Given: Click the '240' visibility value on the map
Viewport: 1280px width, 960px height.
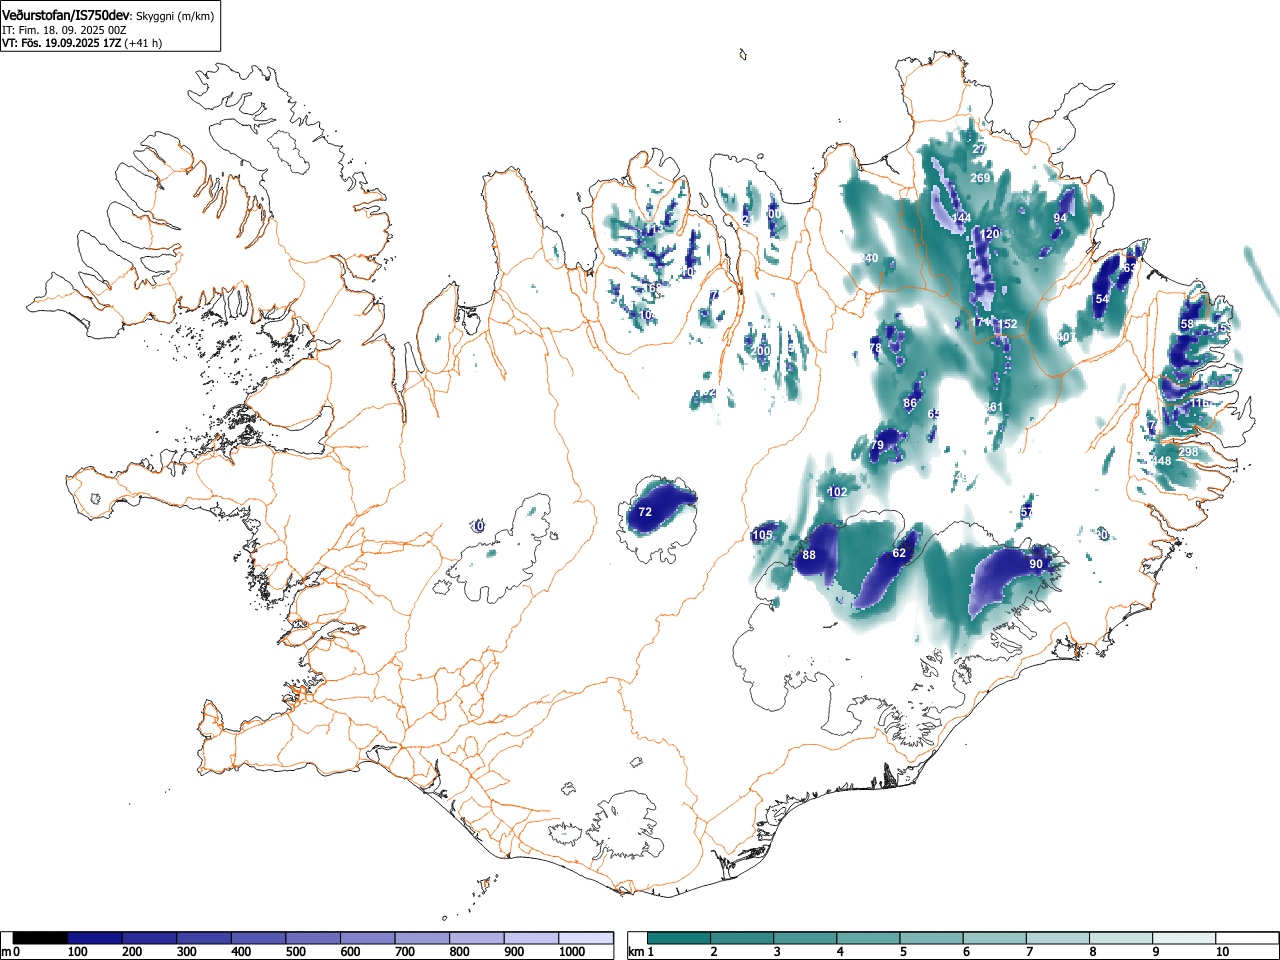Looking at the screenshot, I should click(x=868, y=258).
